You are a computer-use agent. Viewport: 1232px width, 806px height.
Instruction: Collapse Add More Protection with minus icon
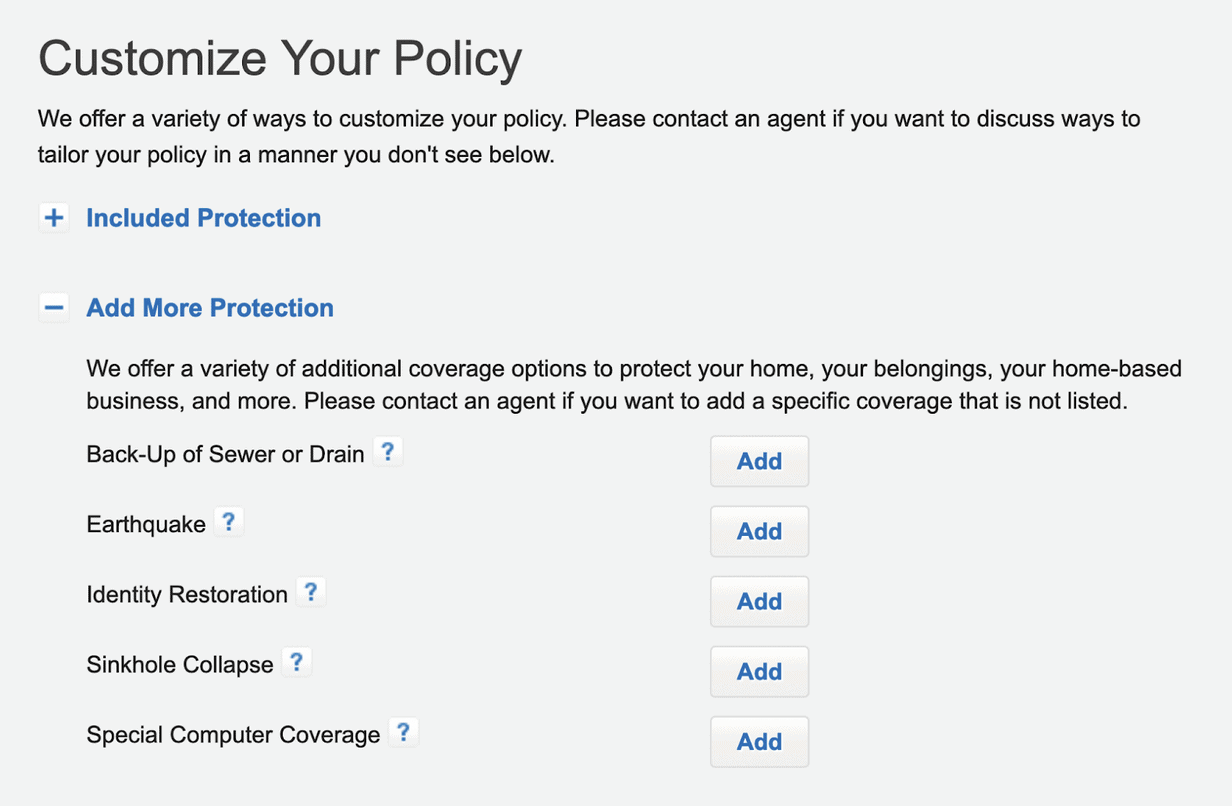click(x=54, y=308)
